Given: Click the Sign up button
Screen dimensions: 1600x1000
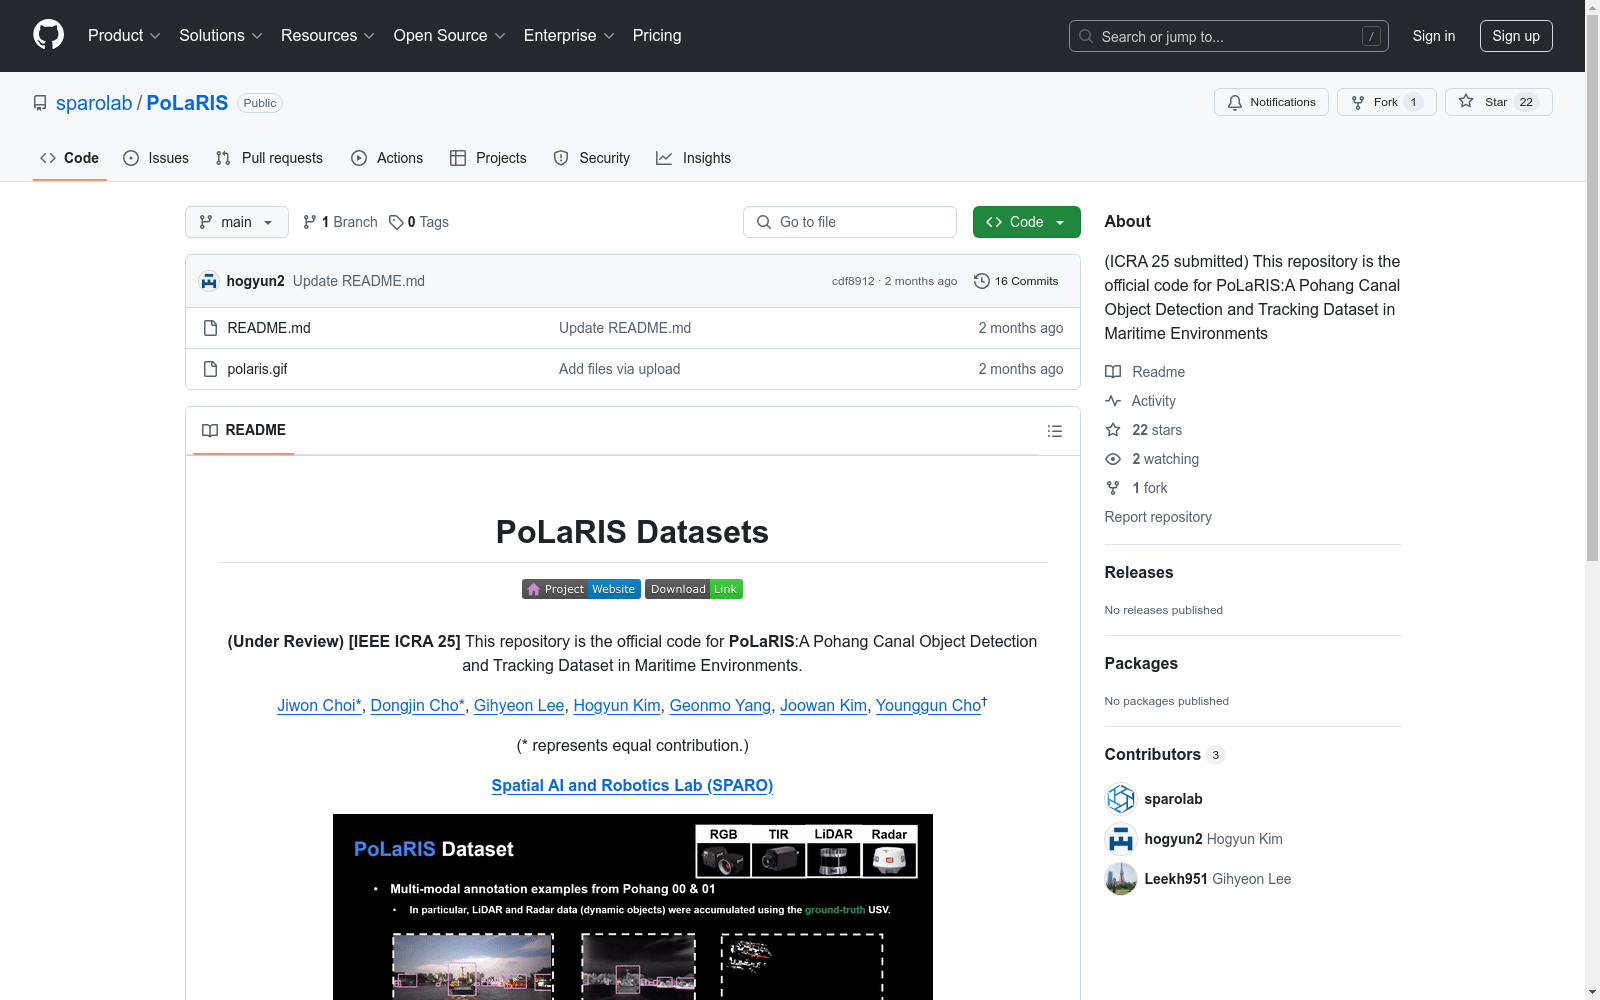Looking at the screenshot, I should (1516, 36).
